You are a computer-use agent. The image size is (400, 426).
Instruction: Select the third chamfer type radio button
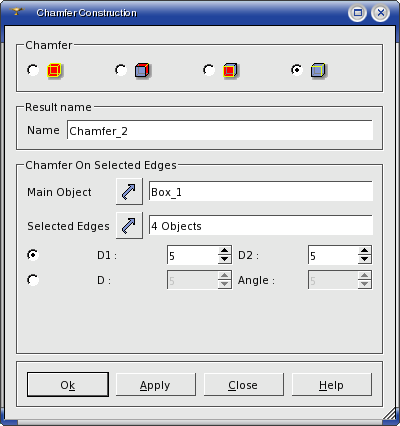pyautogui.click(x=209, y=70)
